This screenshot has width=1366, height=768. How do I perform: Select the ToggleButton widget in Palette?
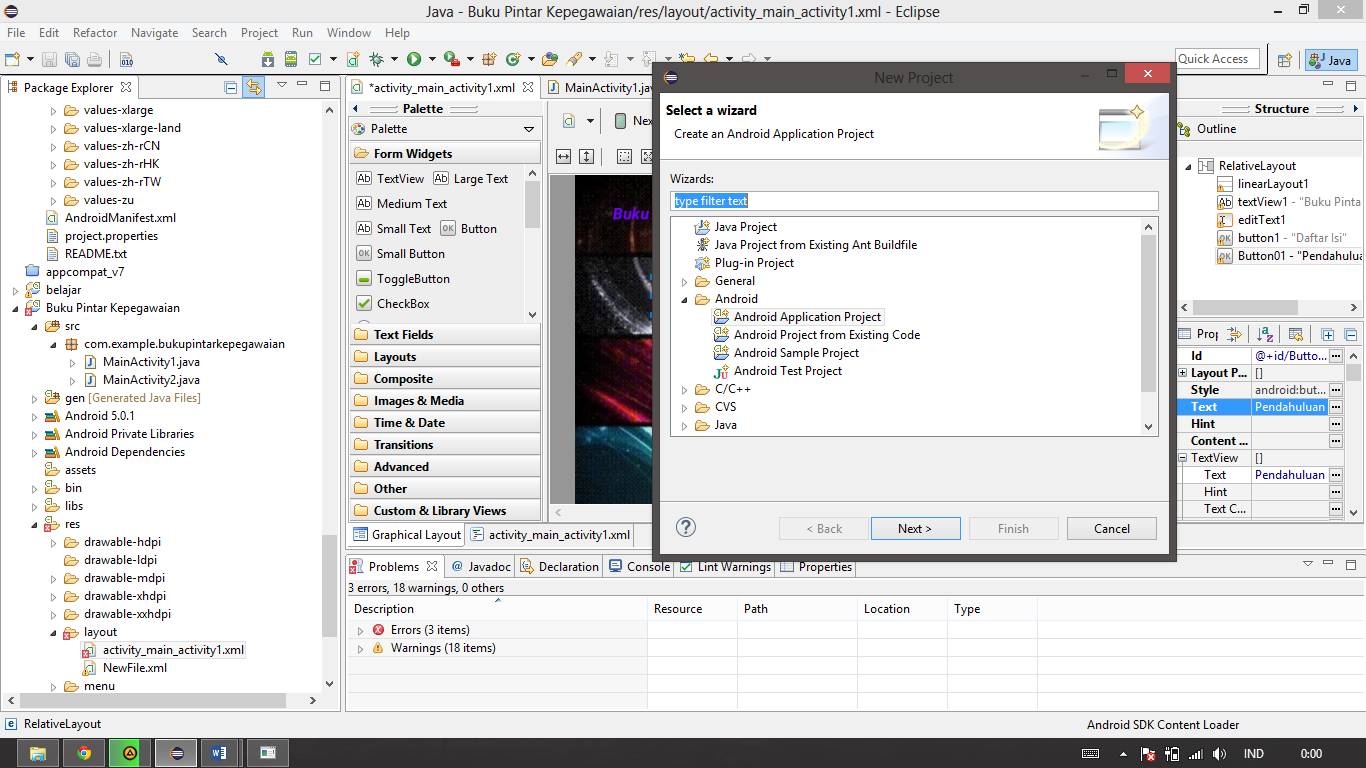pyautogui.click(x=403, y=279)
